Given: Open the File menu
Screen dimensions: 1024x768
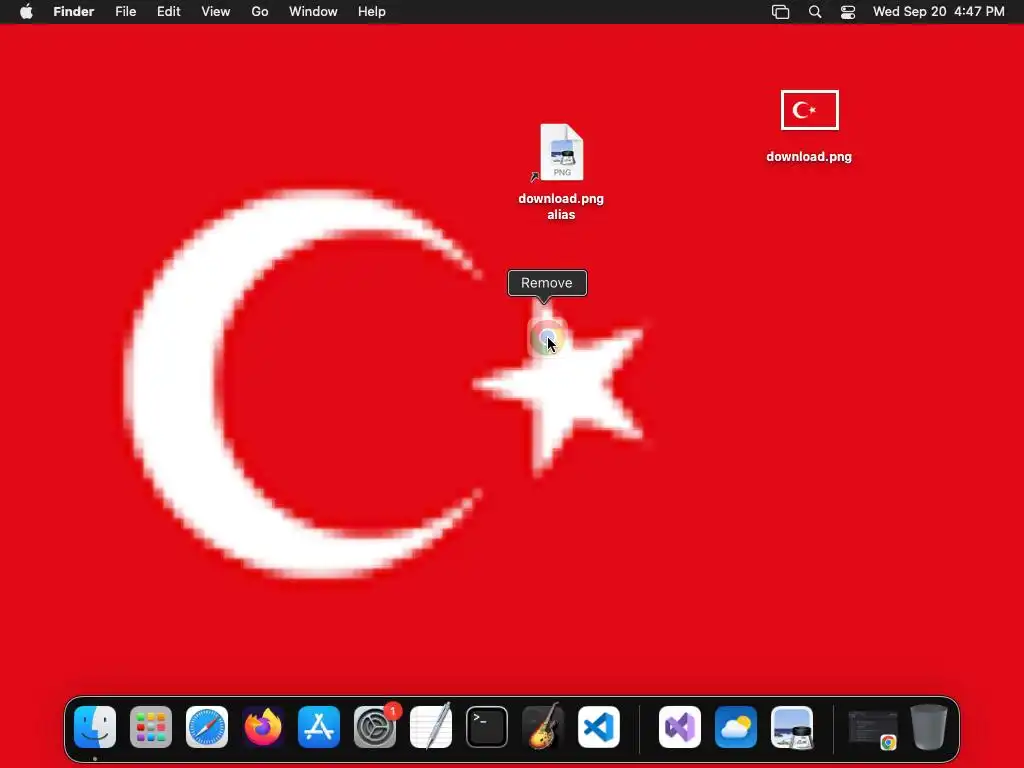Looking at the screenshot, I should [x=125, y=12].
